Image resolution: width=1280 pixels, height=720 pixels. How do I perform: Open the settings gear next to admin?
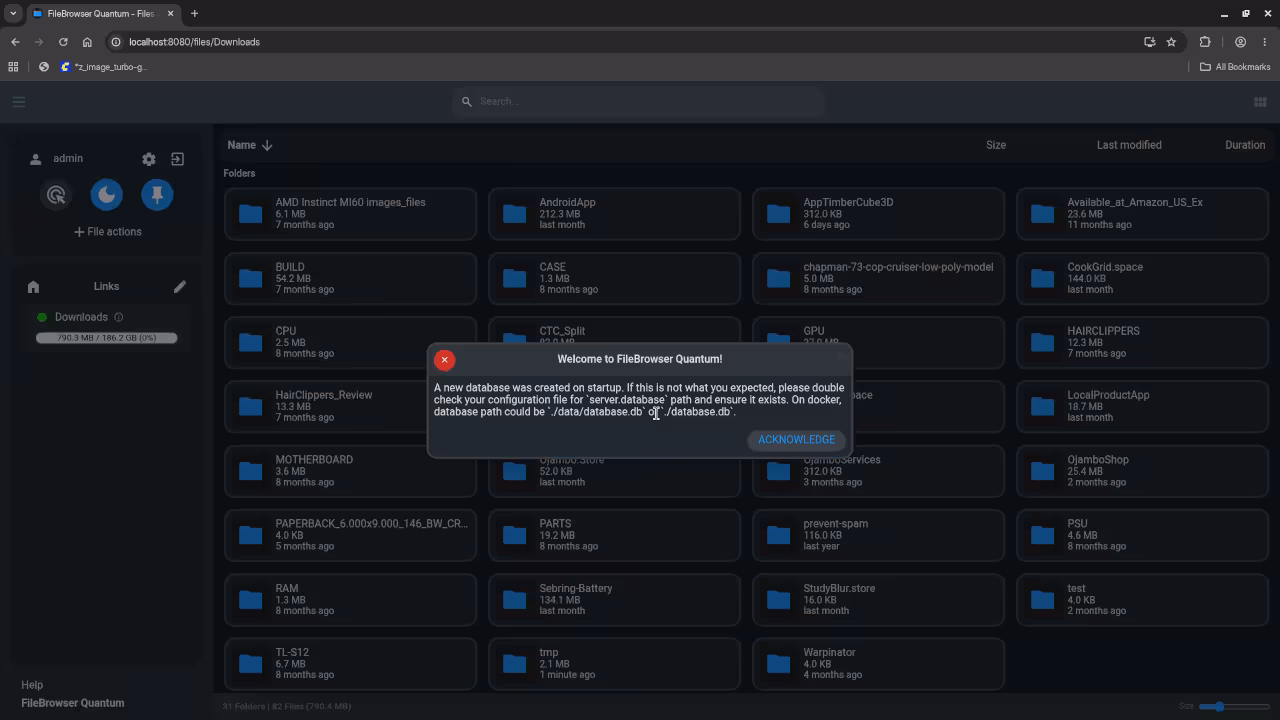coord(149,159)
